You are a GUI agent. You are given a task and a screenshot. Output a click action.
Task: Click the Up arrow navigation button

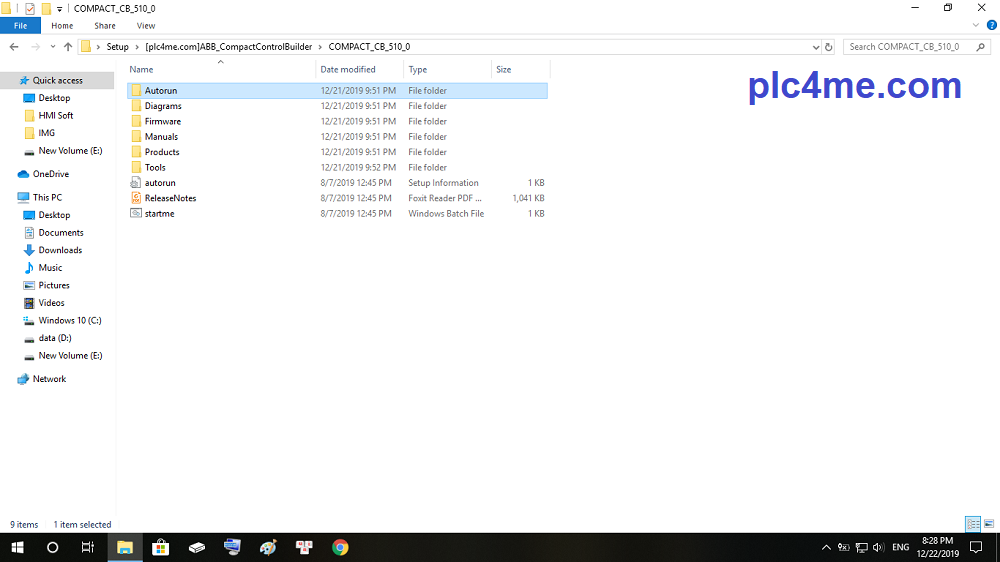pyautogui.click(x=68, y=47)
